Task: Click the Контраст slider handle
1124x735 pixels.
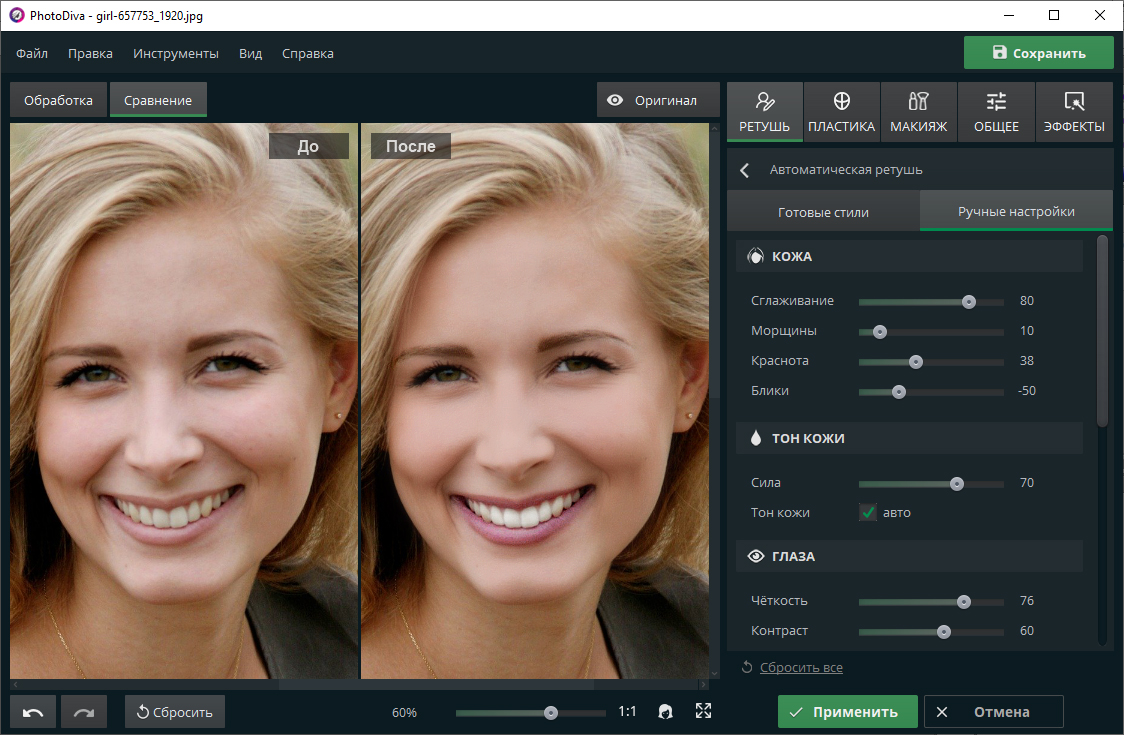Action: tap(943, 632)
